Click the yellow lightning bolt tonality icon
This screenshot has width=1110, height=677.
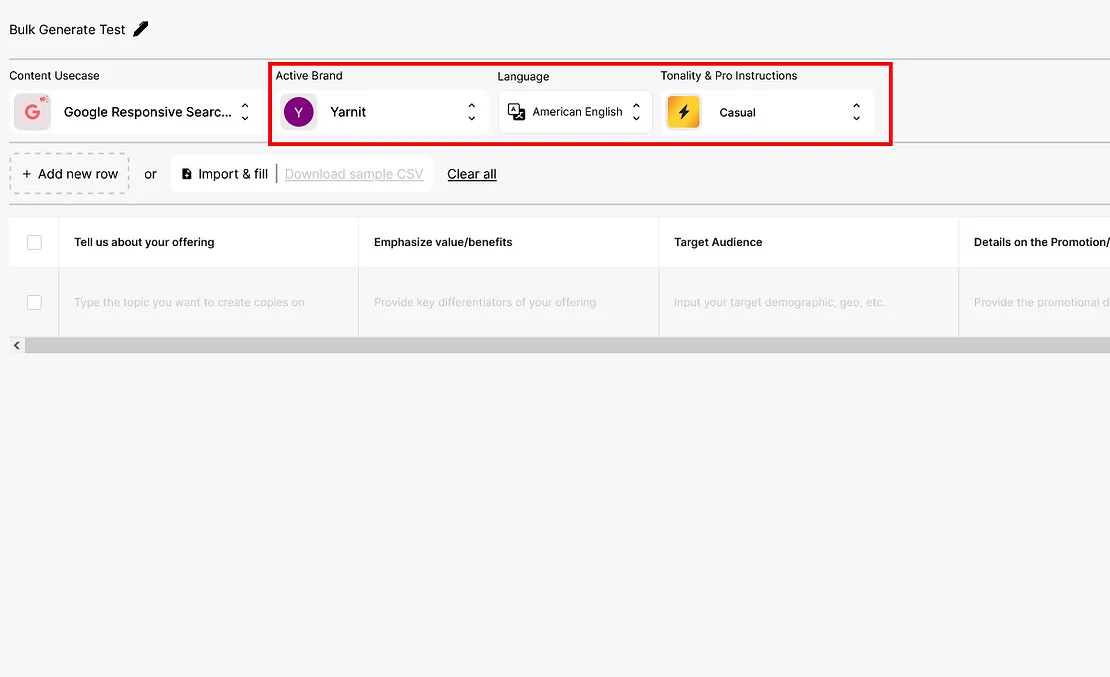tap(683, 112)
